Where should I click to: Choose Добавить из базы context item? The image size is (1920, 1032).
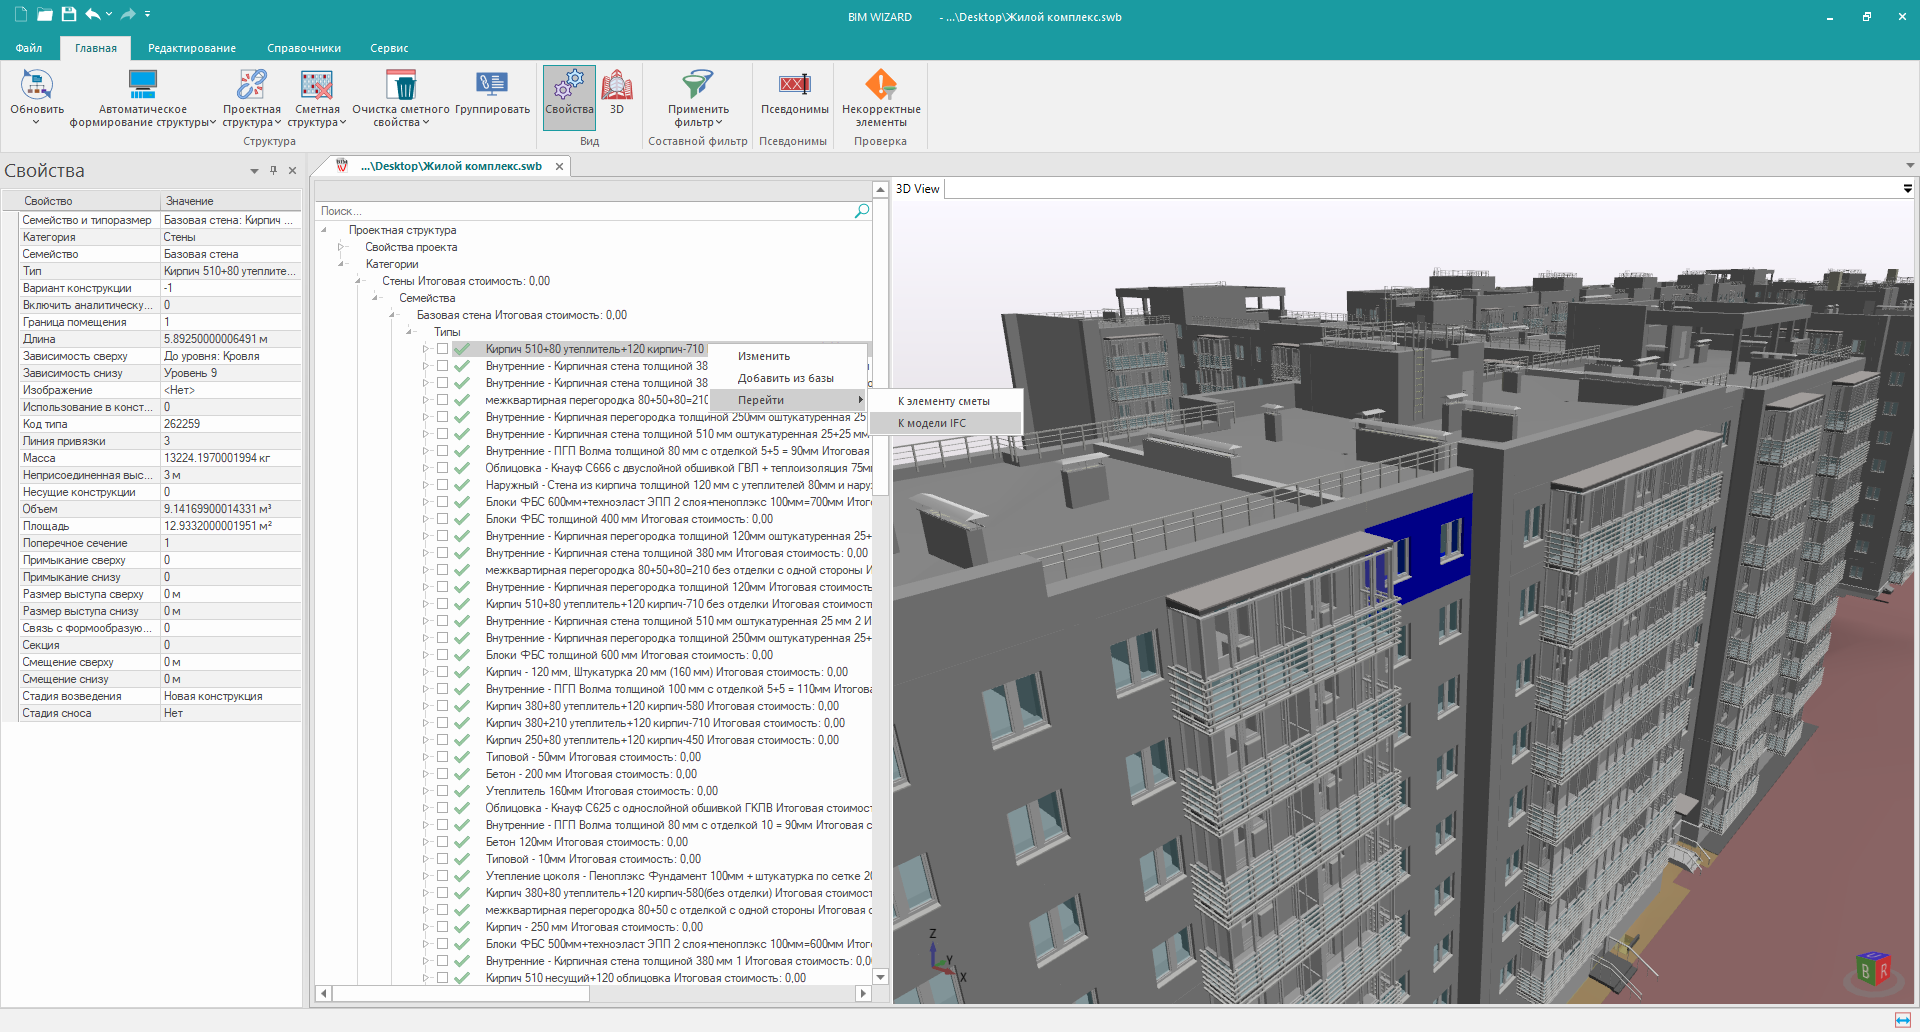coord(788,378)
